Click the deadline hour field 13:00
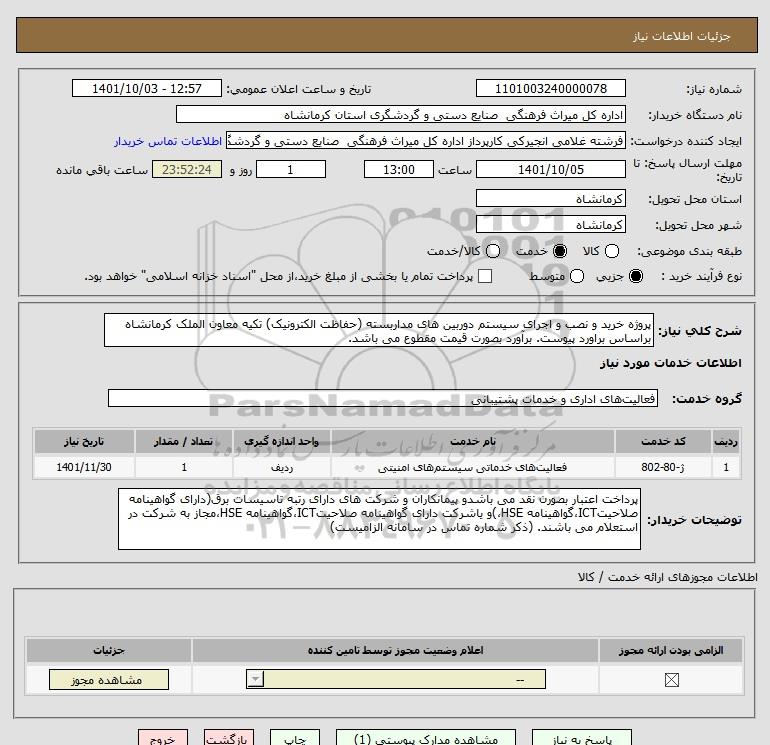The image size is (770, 745). tap(398, 169)
